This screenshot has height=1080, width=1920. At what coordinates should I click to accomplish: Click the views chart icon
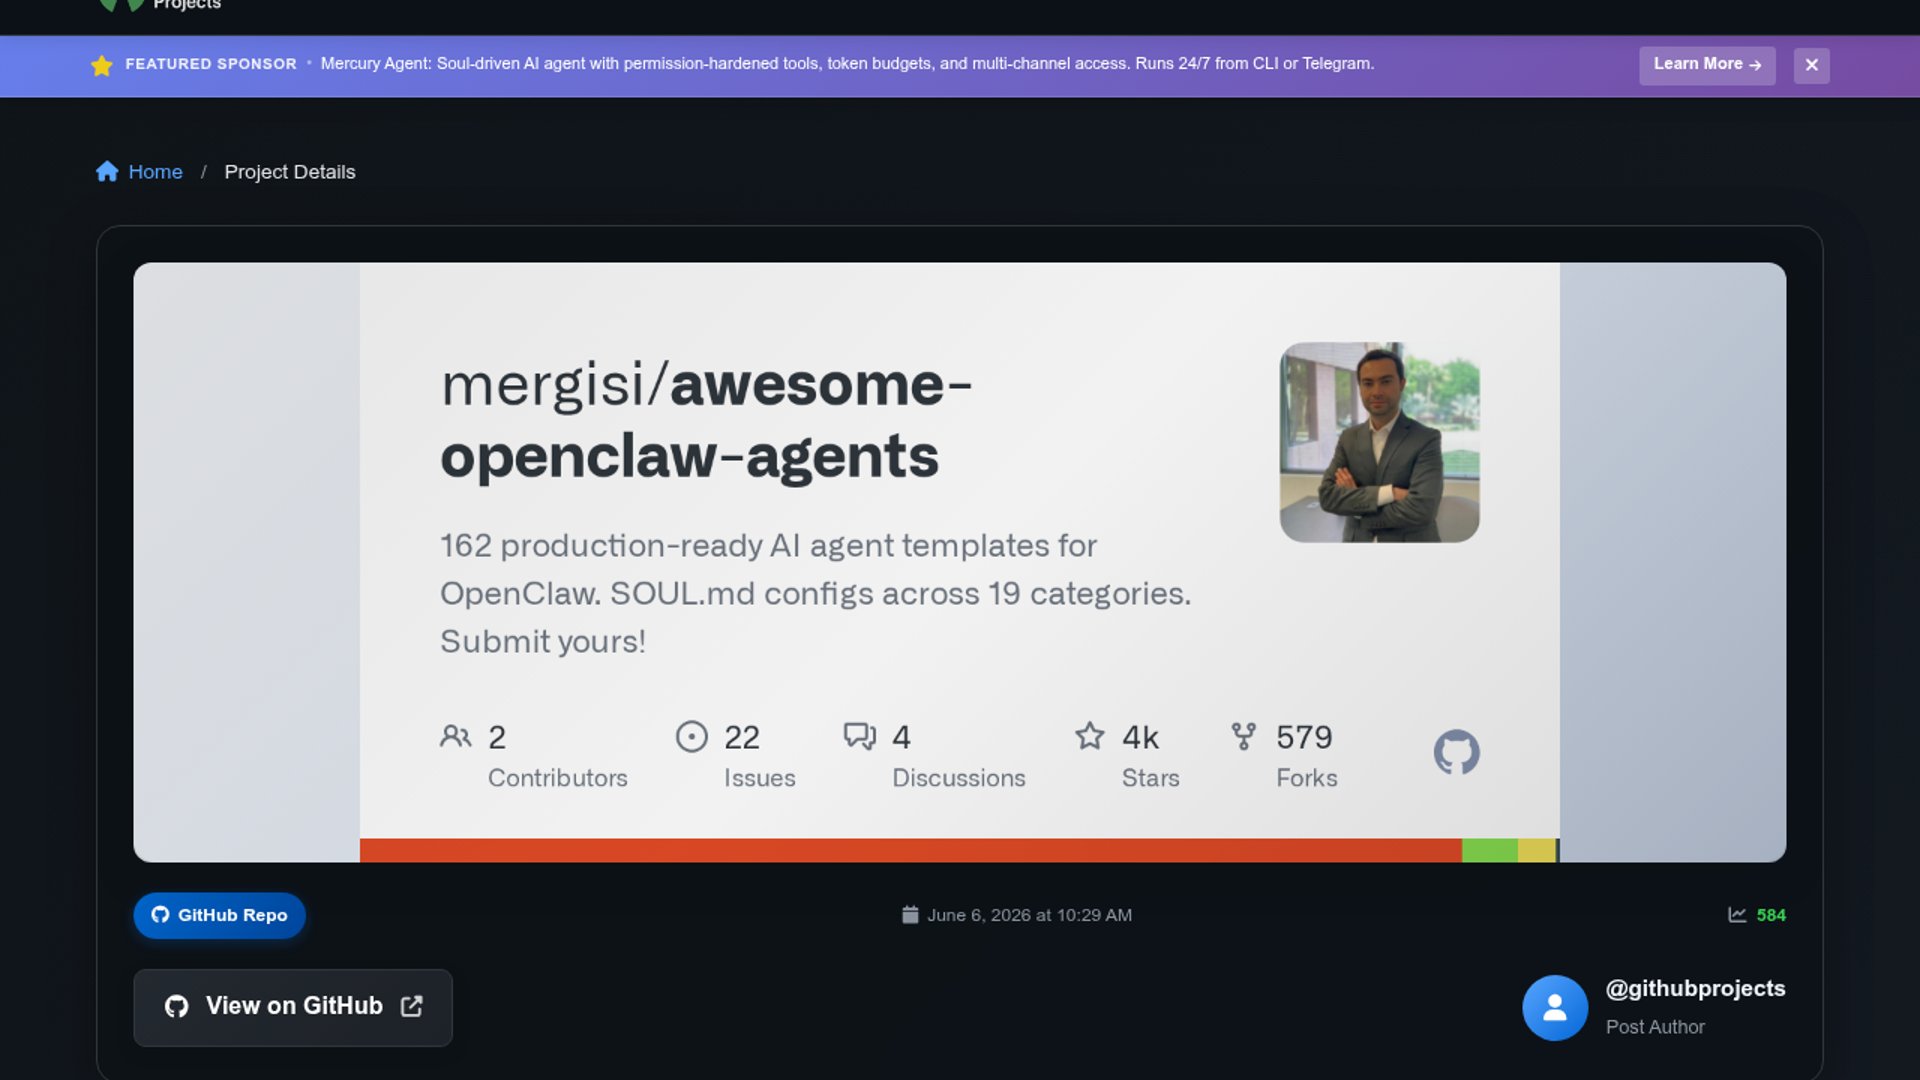(1737, 915)
